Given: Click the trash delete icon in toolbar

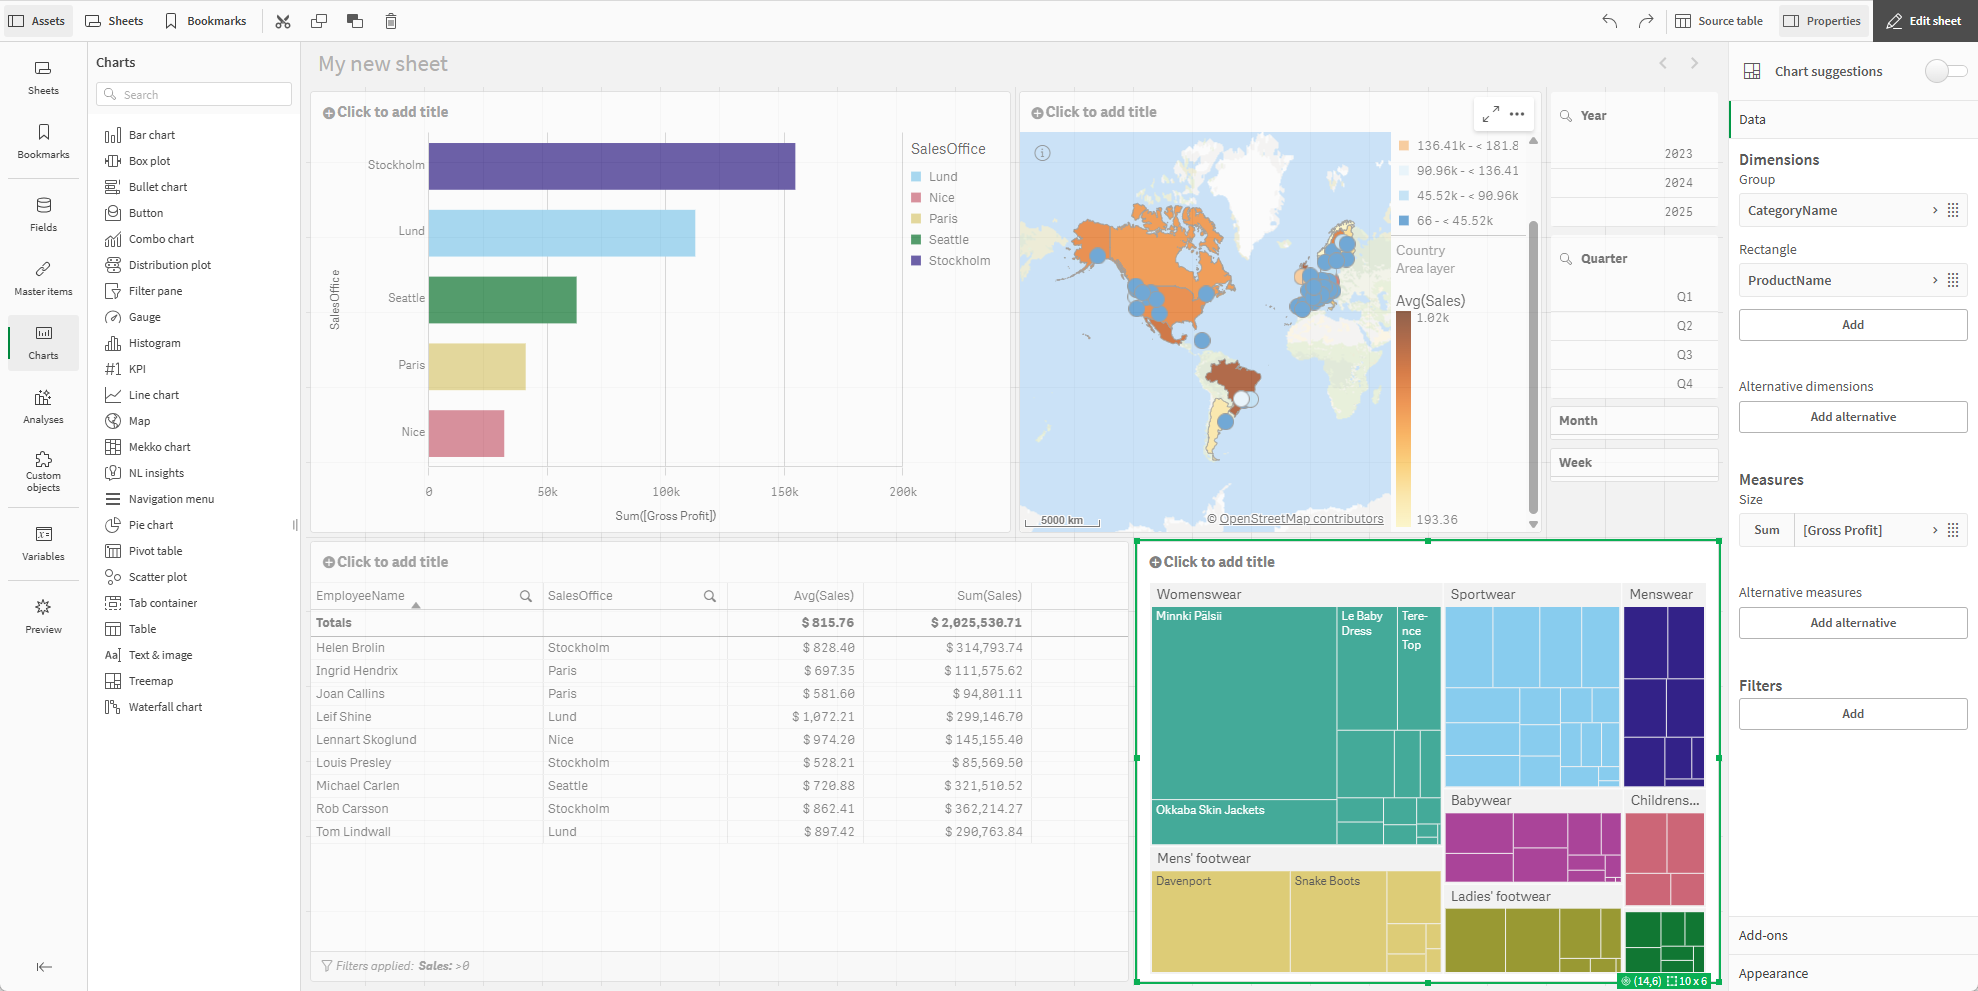Looking at the screenshot, I should (x=391, y=20).
